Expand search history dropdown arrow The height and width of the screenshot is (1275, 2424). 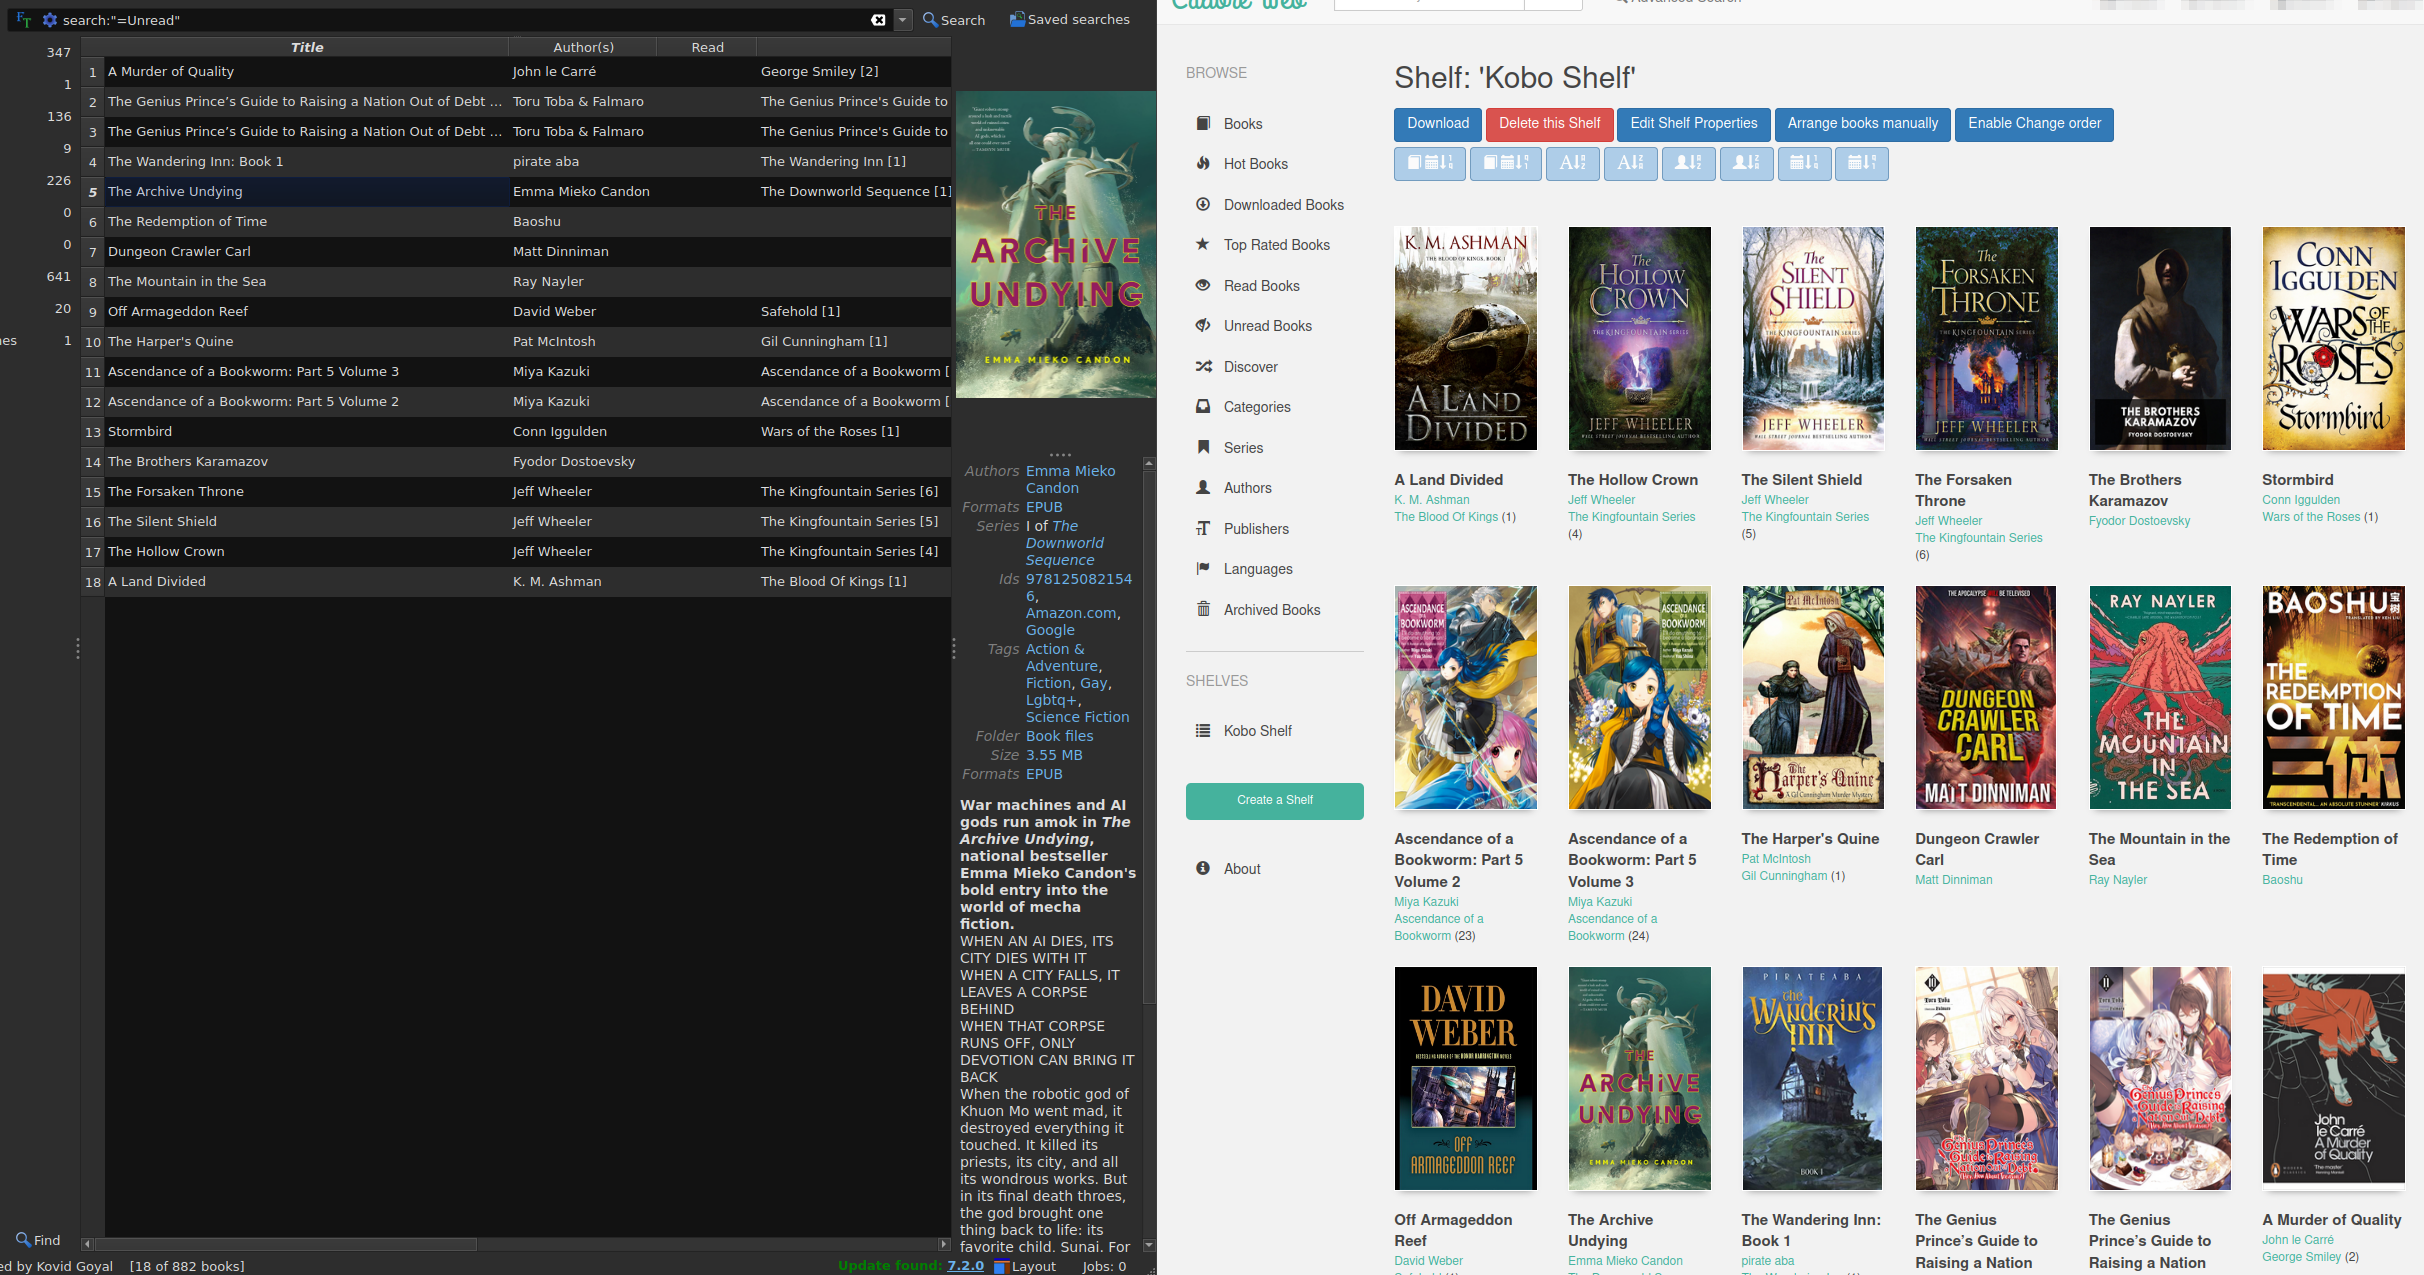(x=903, y=19)
